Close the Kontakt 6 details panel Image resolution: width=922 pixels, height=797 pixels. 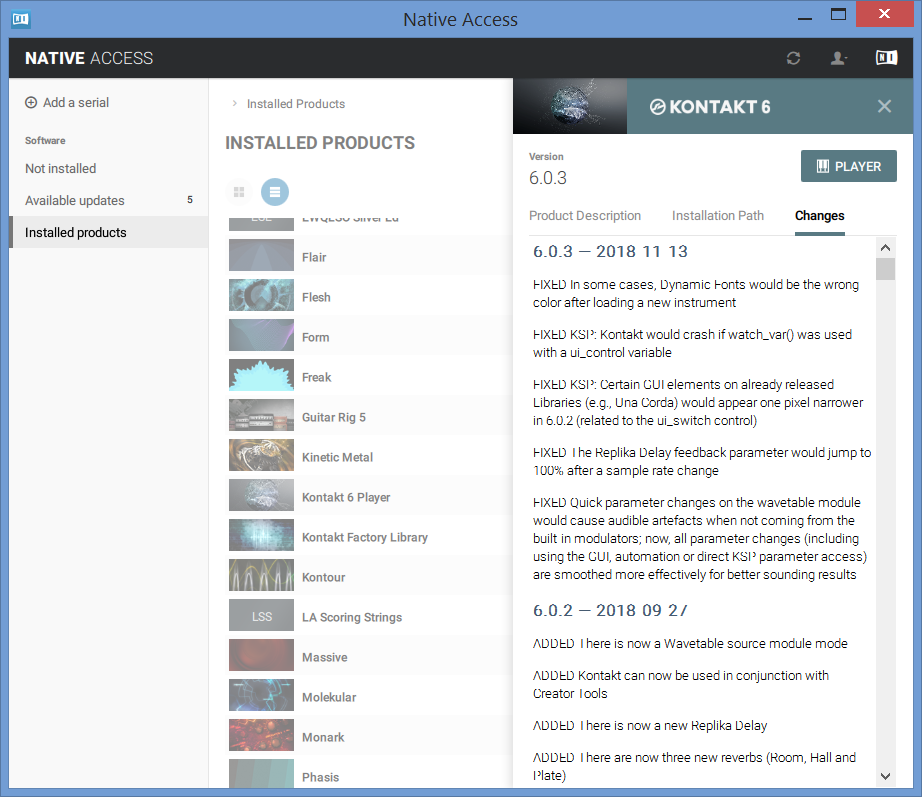click(884, 106)
